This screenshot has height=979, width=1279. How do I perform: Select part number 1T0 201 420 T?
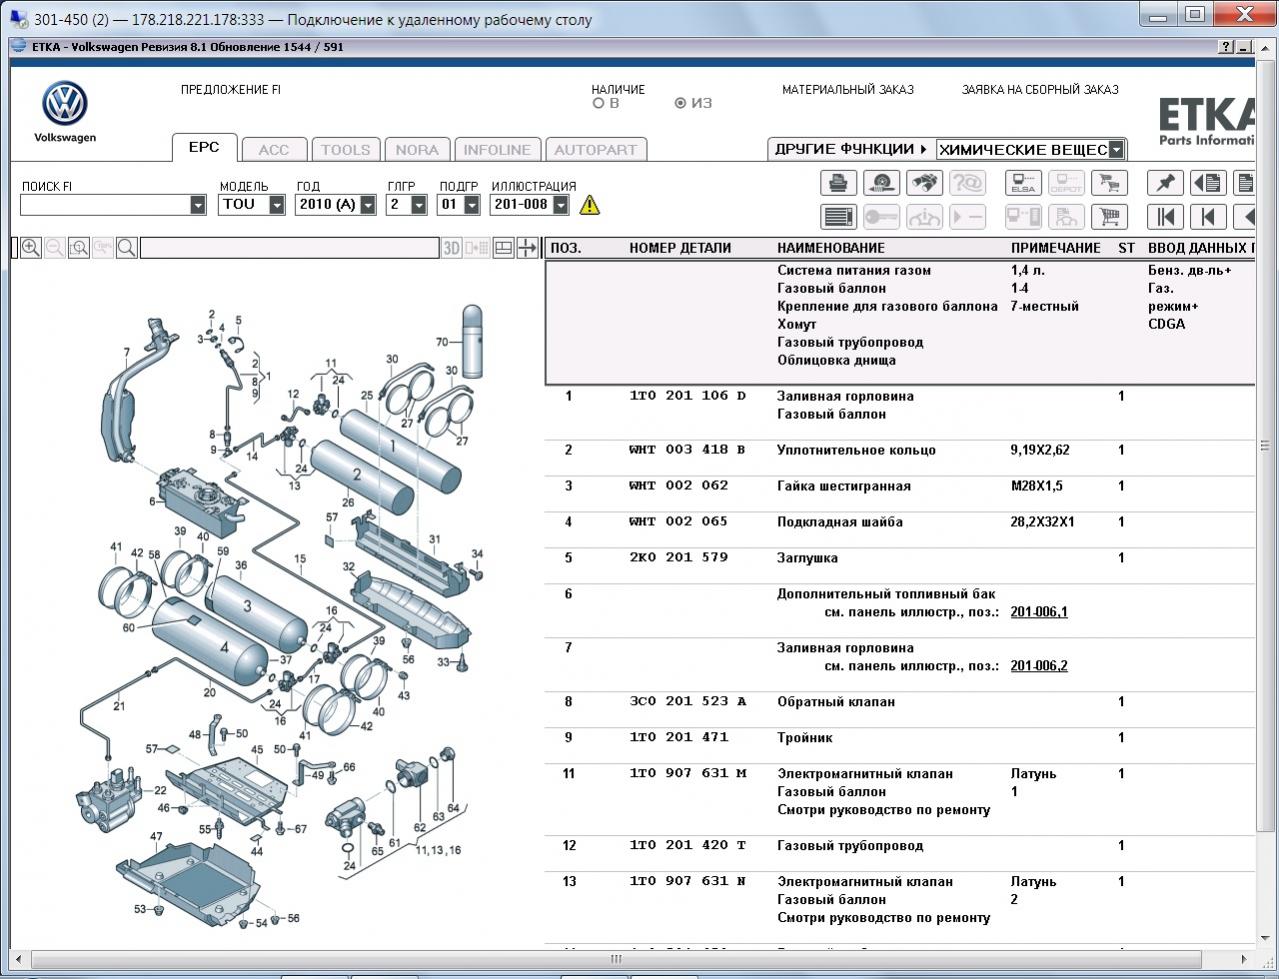(687, 846)
